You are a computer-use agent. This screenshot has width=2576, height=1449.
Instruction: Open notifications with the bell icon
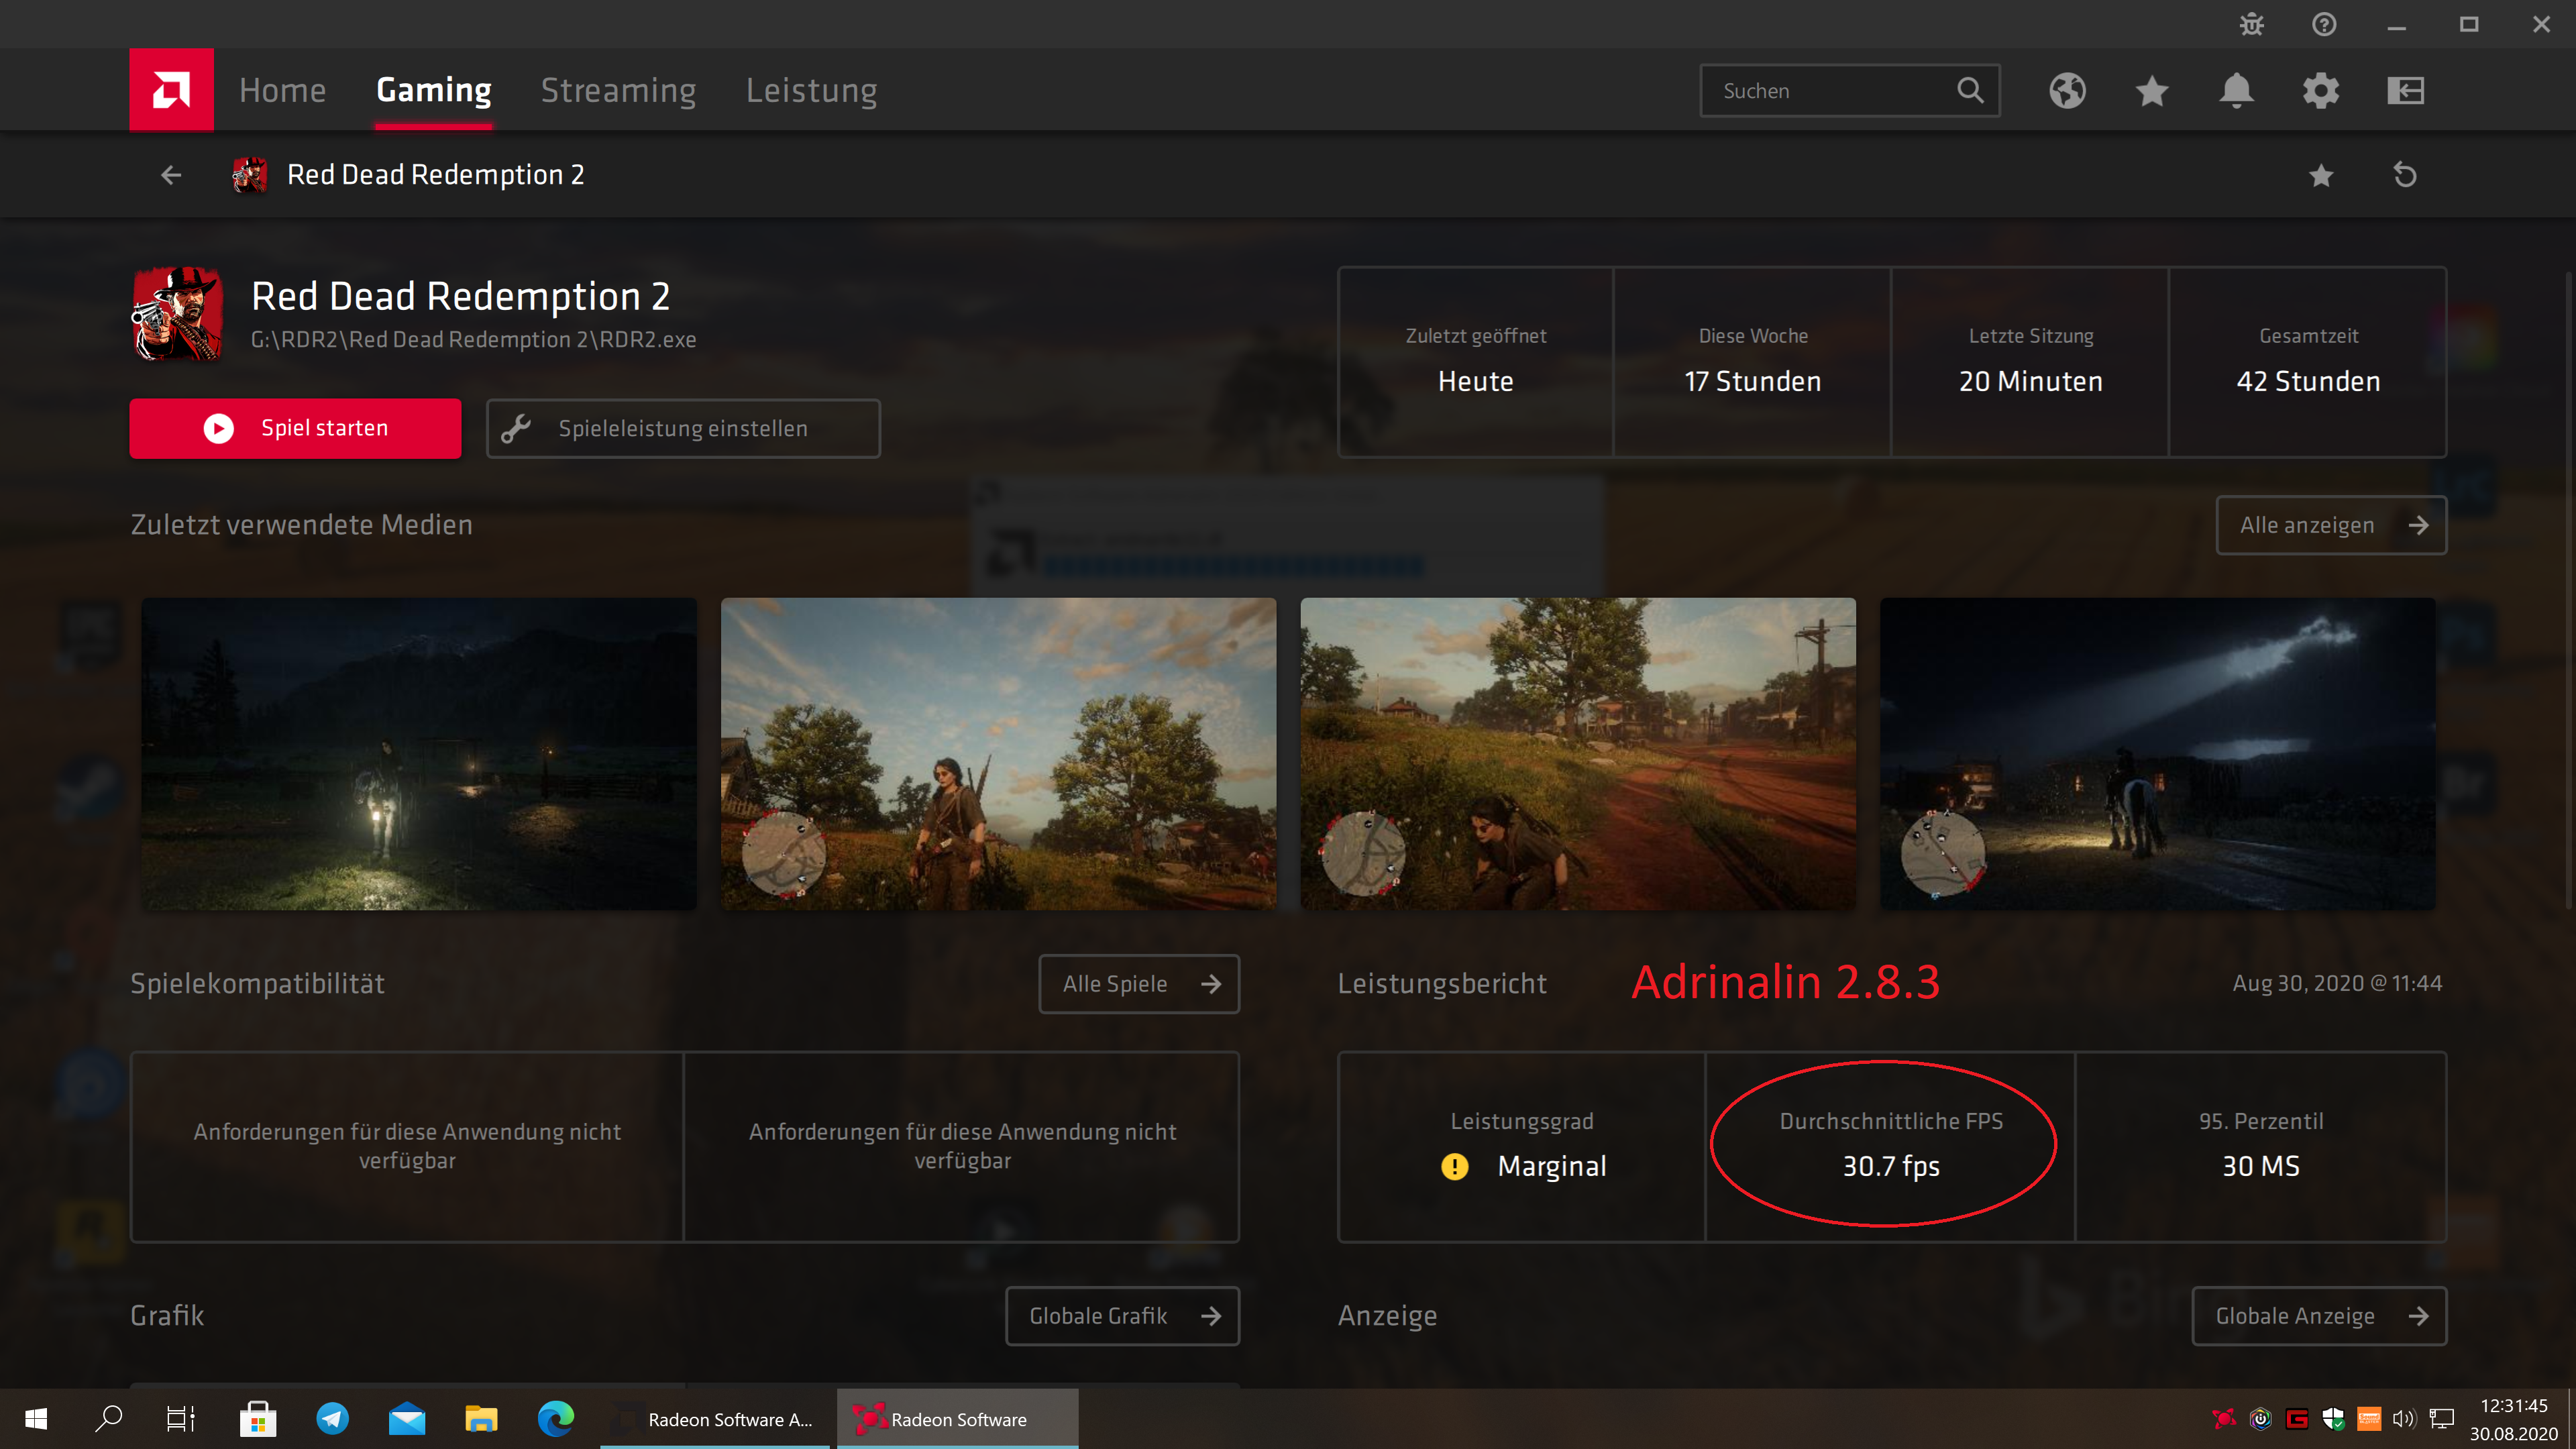click(2237, 90)
